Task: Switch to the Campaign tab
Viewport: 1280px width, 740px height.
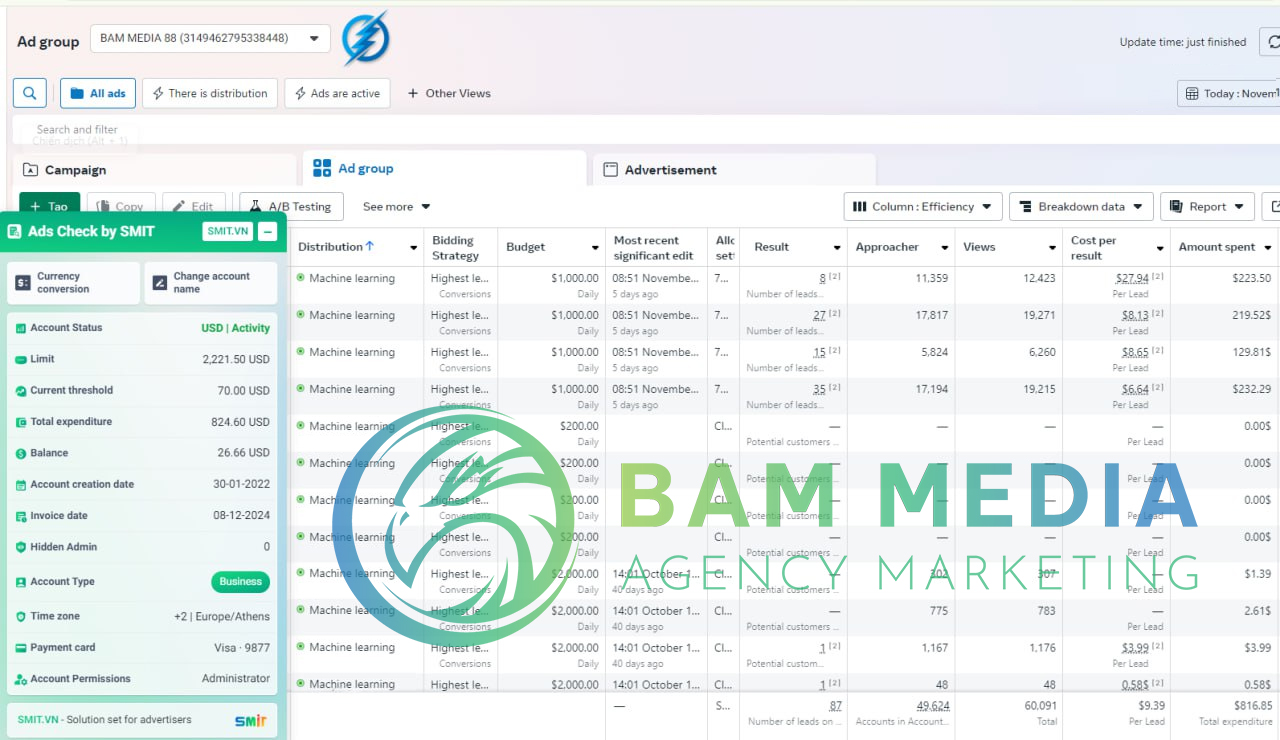Action: [x=155, y=170]
